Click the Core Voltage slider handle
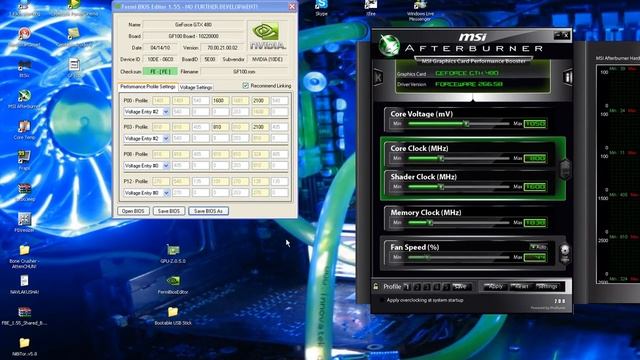This screenshot has width=640, height=360. pyautogui.click(x=466, y=124)
